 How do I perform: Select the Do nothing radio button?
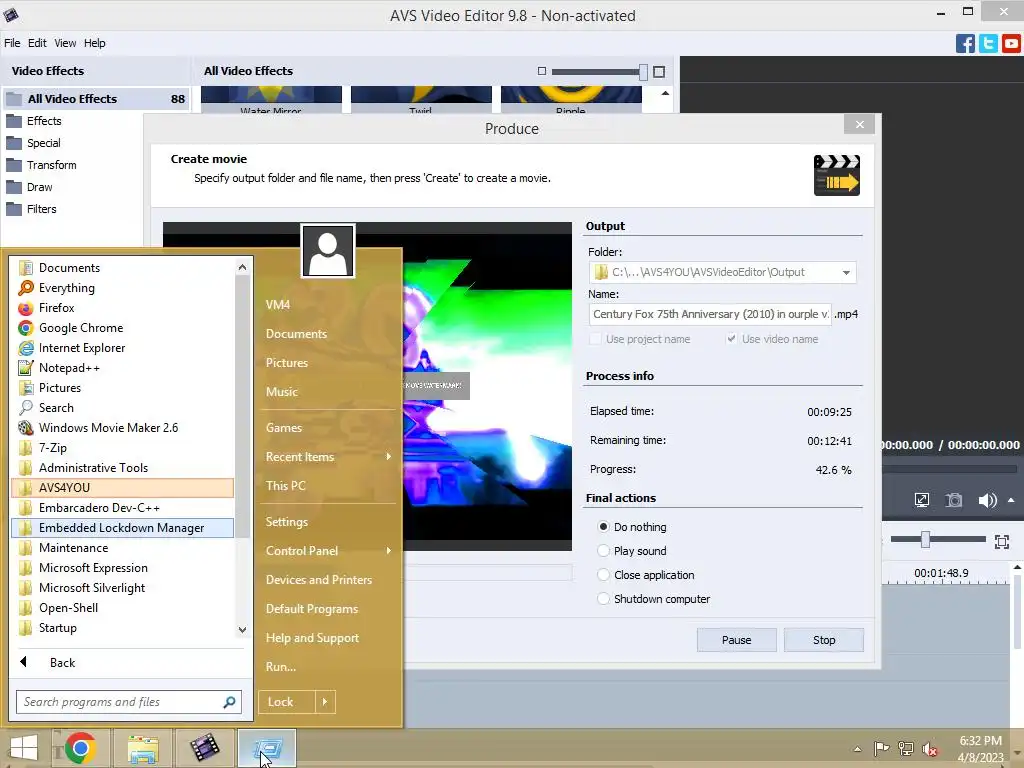[603, 526]
